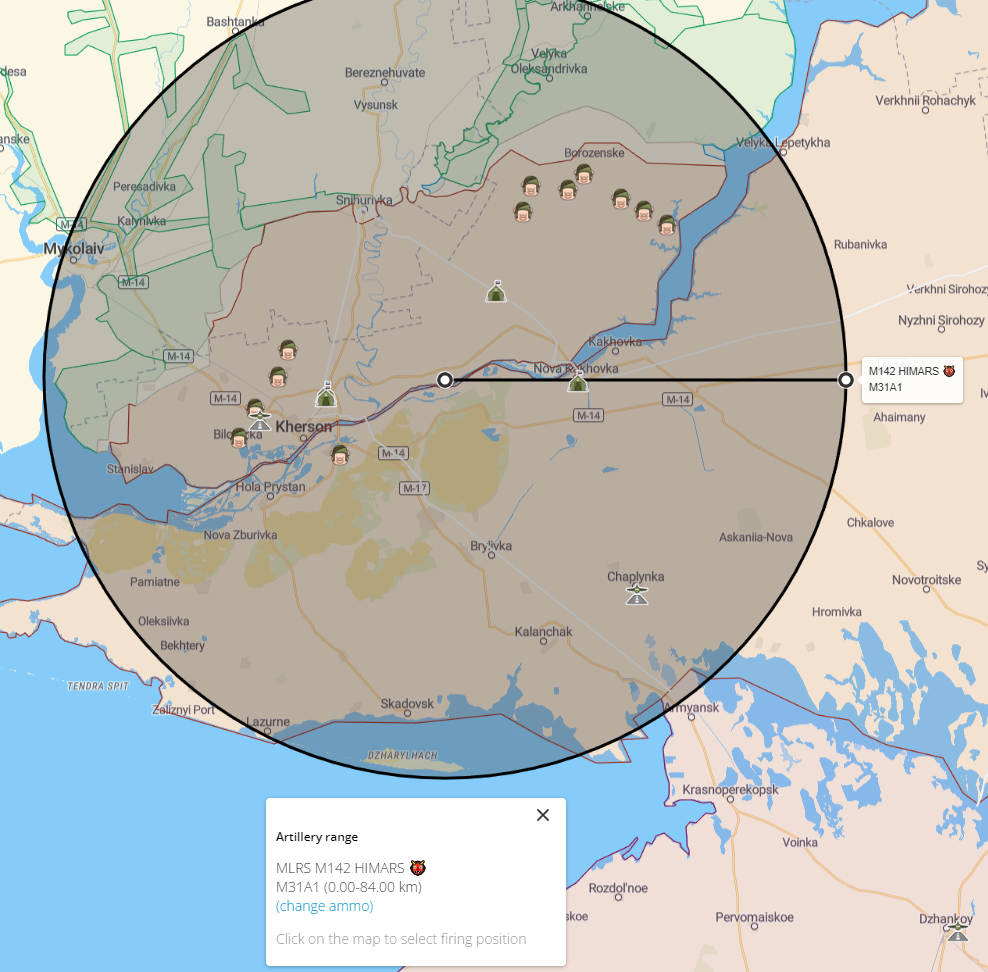Viewport: 988px width, 972px height.
Task: Click the range radius handle on circle edge
Action: (x=846, y=379)
